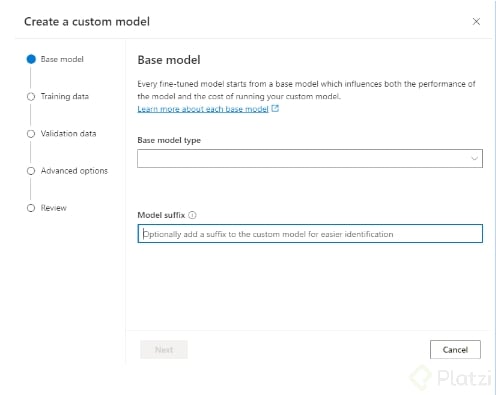Go to the Validation data step

(x=68, y=134)
